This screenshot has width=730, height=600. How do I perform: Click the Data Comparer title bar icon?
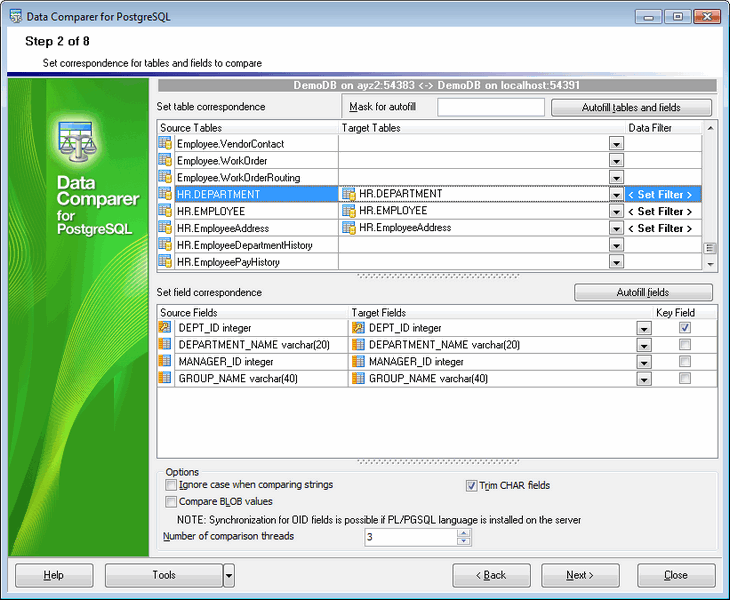click(x=16, y=16)
